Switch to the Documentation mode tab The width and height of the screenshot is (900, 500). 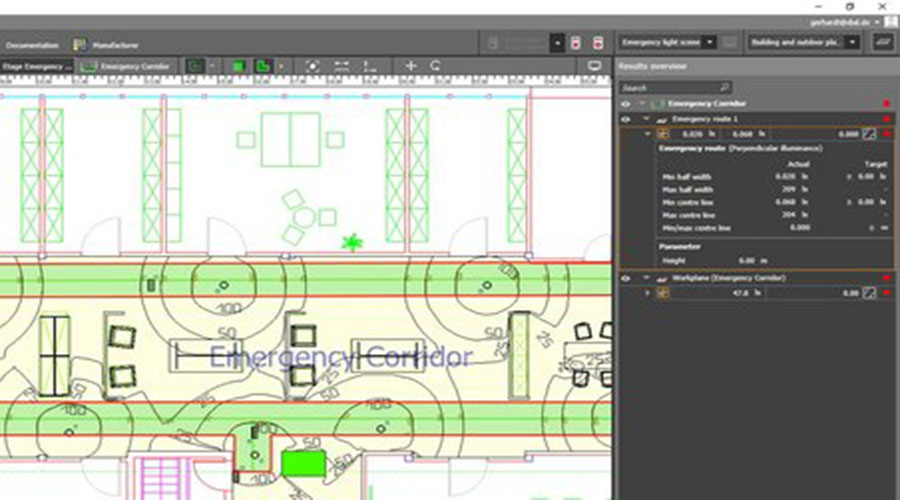pos(31,45)
